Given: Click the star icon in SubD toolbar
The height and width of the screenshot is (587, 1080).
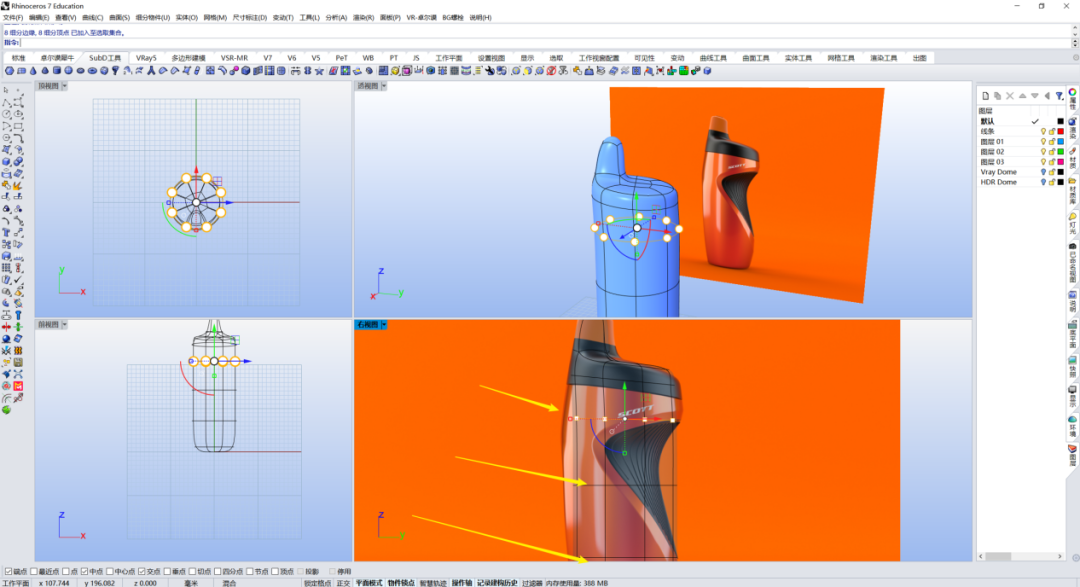Looking at the screenshot, I should point(319,71).
